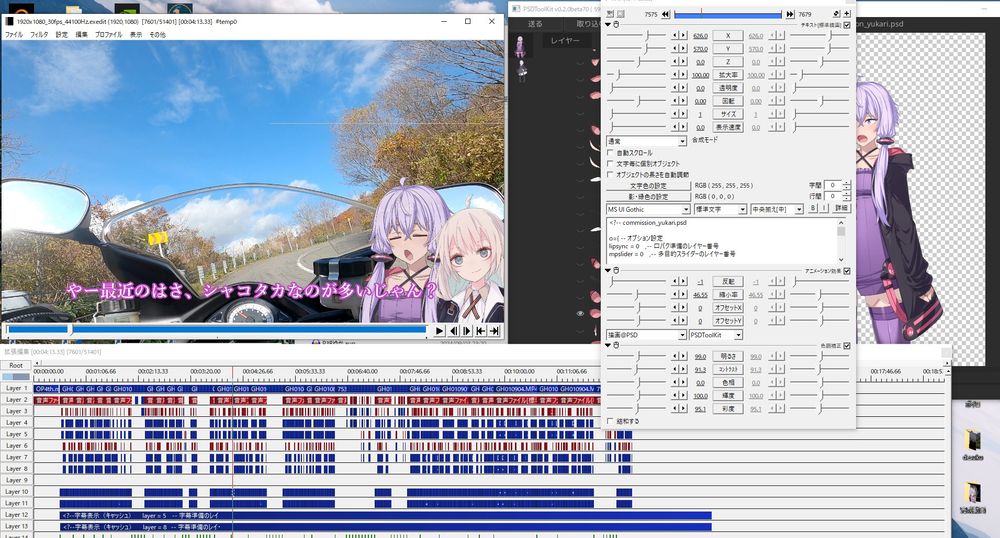1000x538 pixels.
Task: Enable the 自動スクロール checkbox
Action: click(x=610, y=153)
